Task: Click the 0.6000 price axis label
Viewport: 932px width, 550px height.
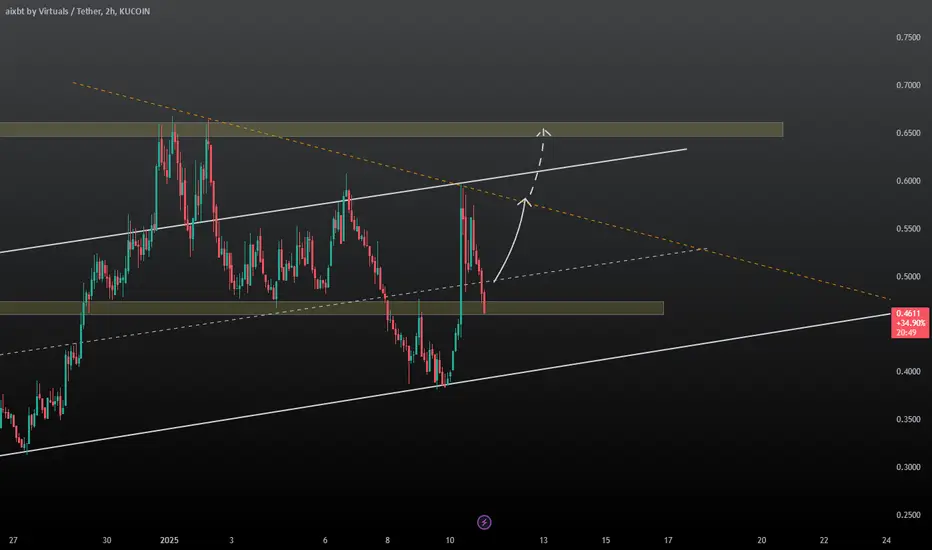Action: pos(908,181)
